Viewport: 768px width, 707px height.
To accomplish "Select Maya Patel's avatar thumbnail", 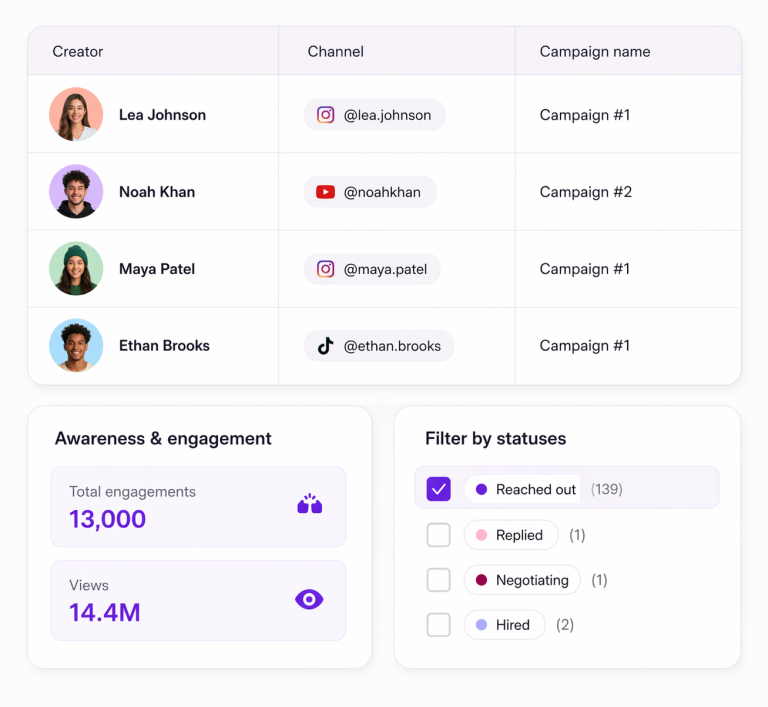I will tap(76, 269).
